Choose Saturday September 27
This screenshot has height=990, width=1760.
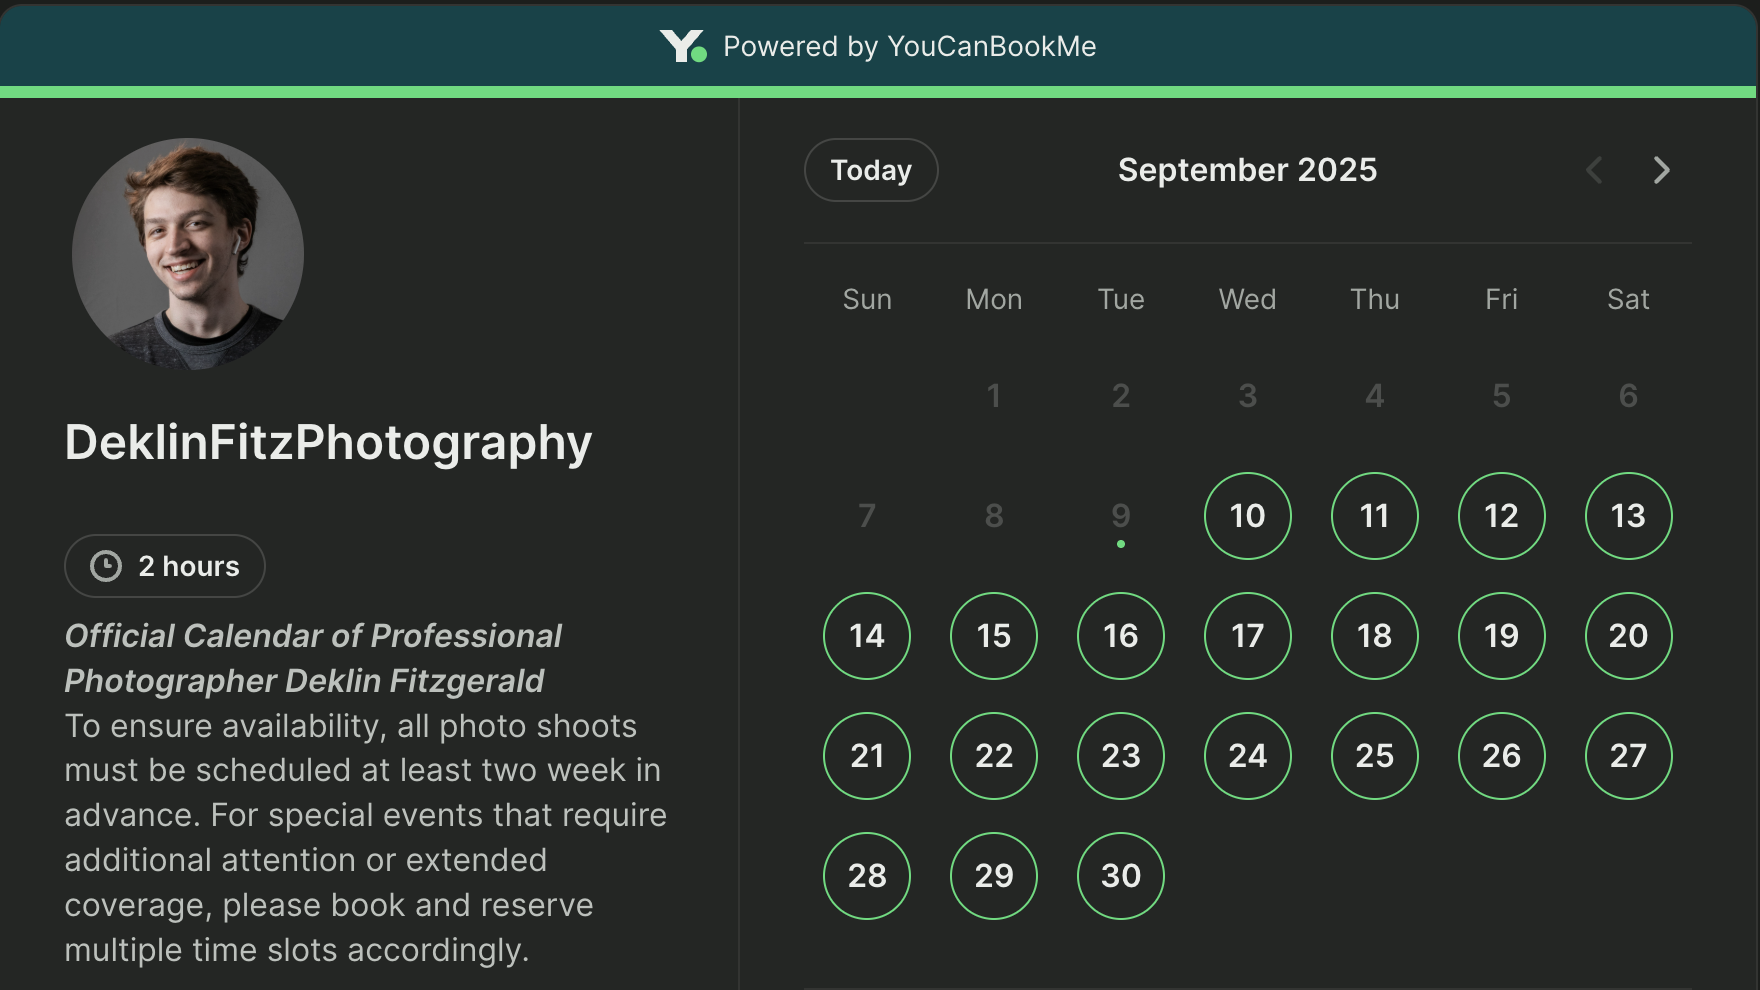1628,756
